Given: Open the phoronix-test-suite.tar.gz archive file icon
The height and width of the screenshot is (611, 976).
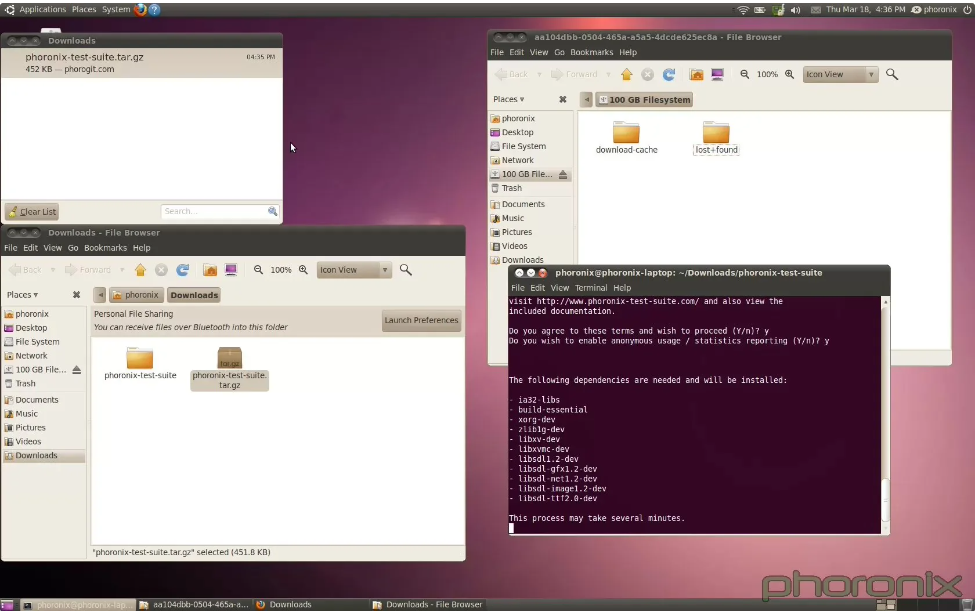Looking at the screenshot, I should pyautogui.click(x=230, y=359).
